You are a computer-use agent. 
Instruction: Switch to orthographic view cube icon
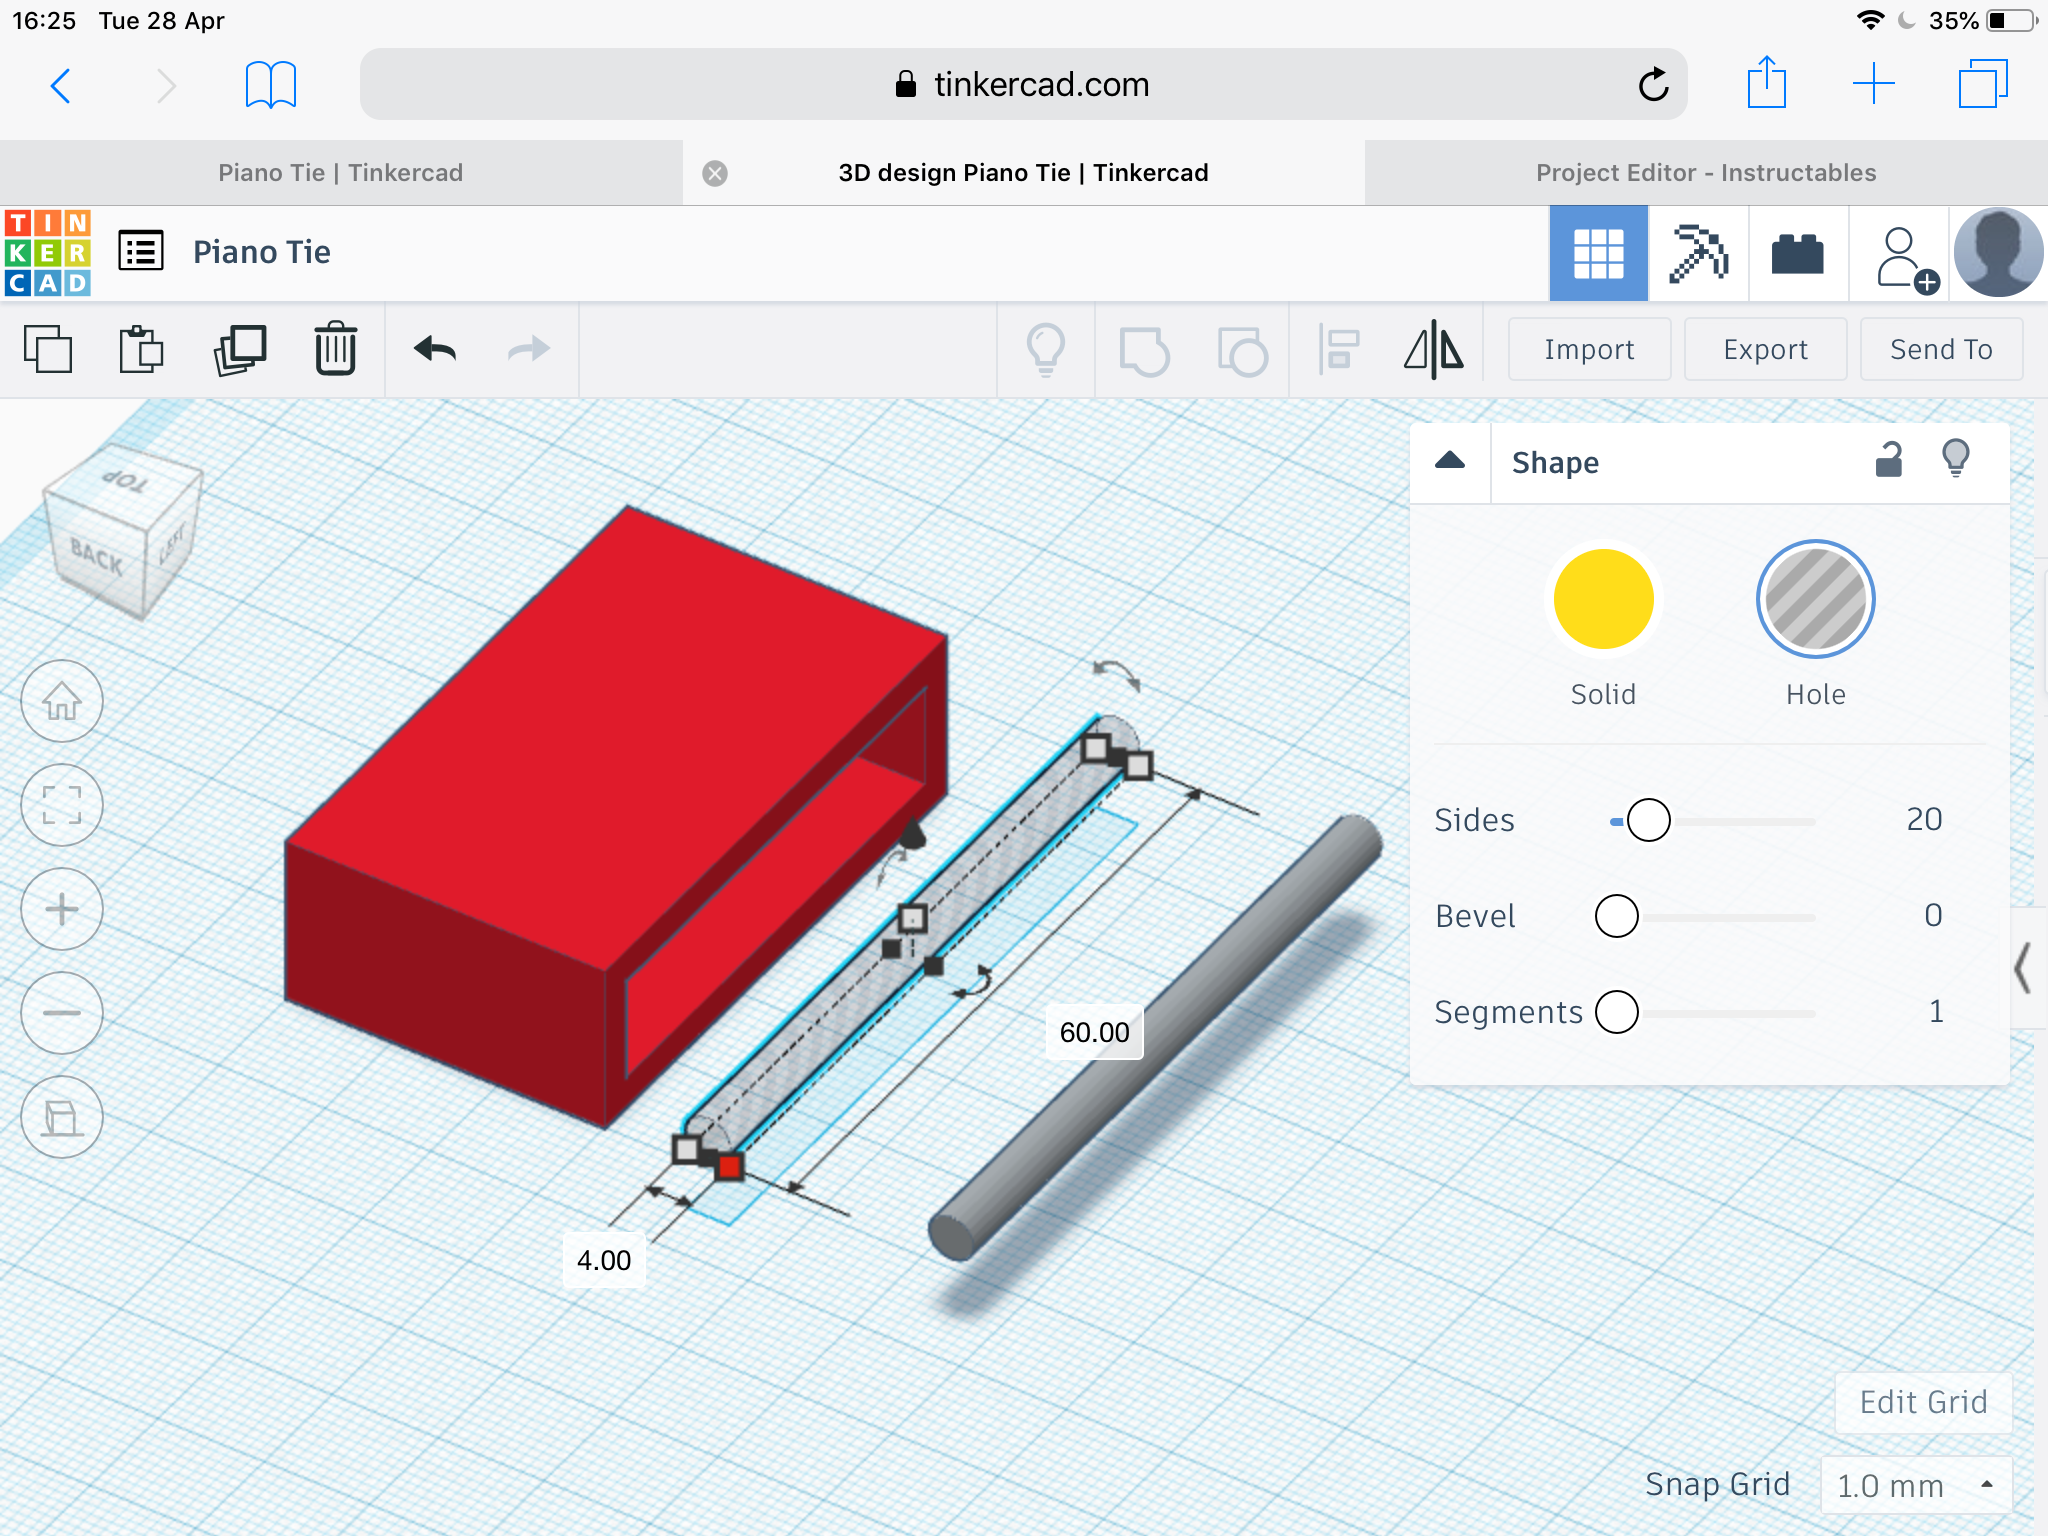click(62, 1117)
